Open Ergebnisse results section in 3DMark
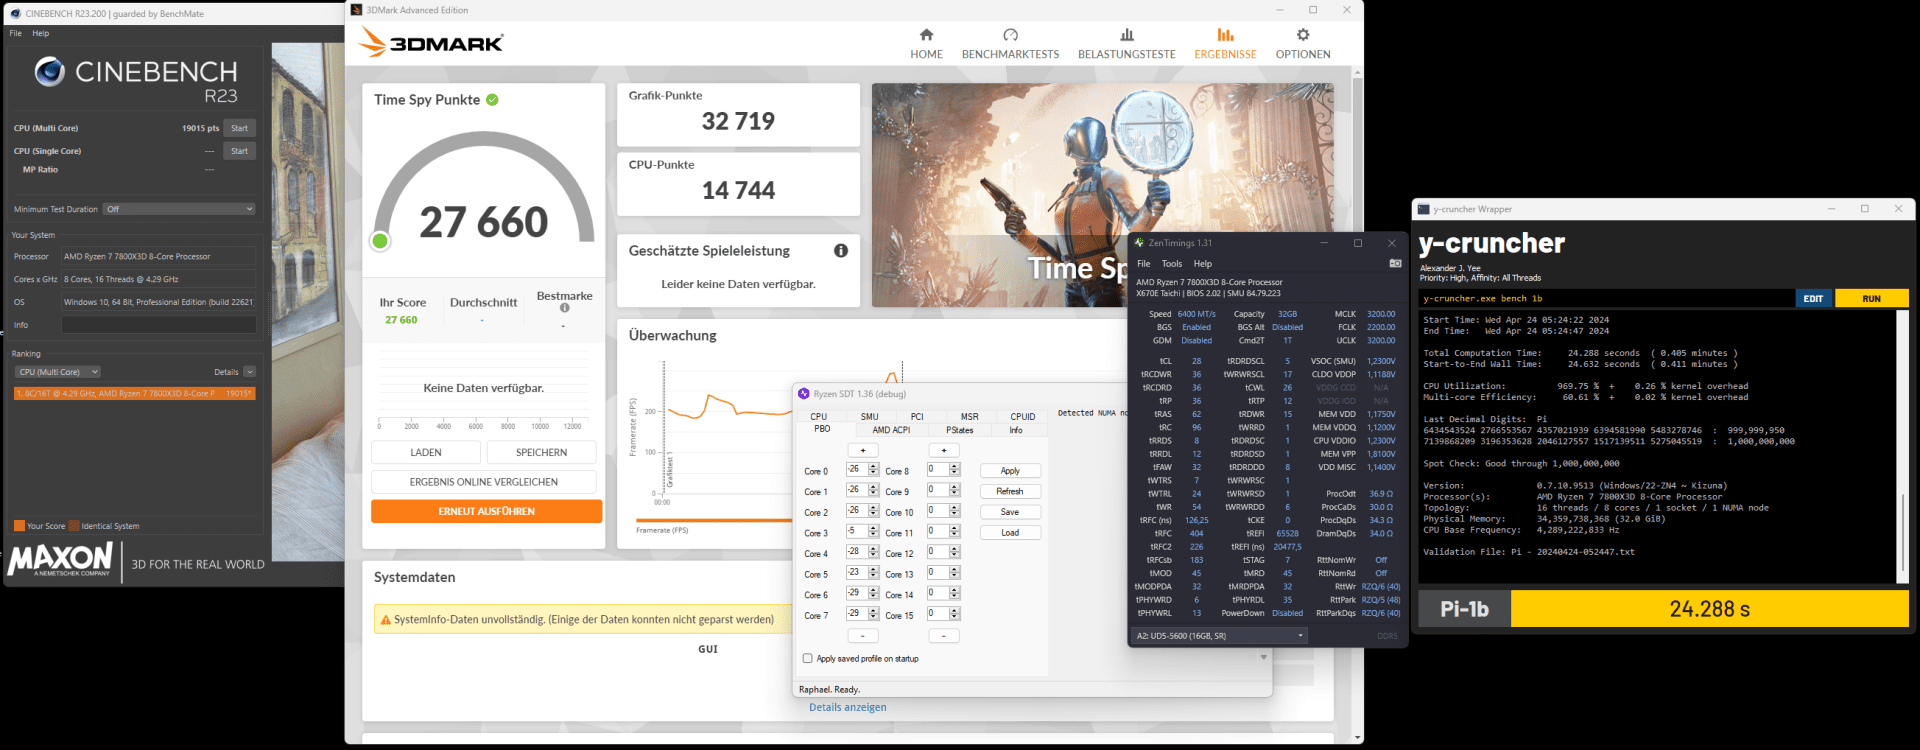The width and height of the screenshot is (1920, 750). (1225, 44)
